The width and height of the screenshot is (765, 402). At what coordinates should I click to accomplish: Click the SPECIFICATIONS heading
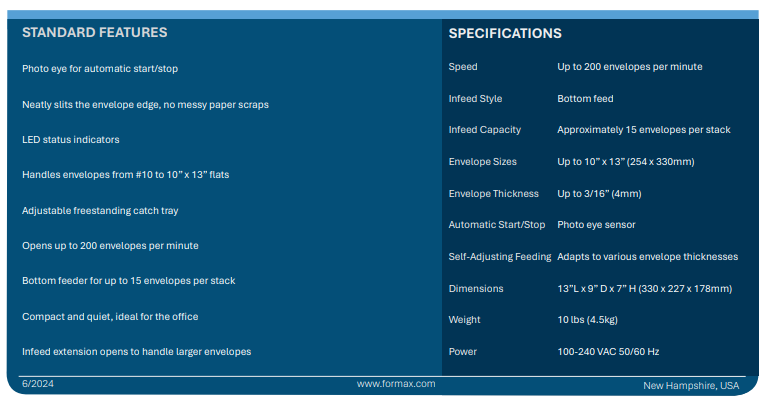(x=505, y=33)
